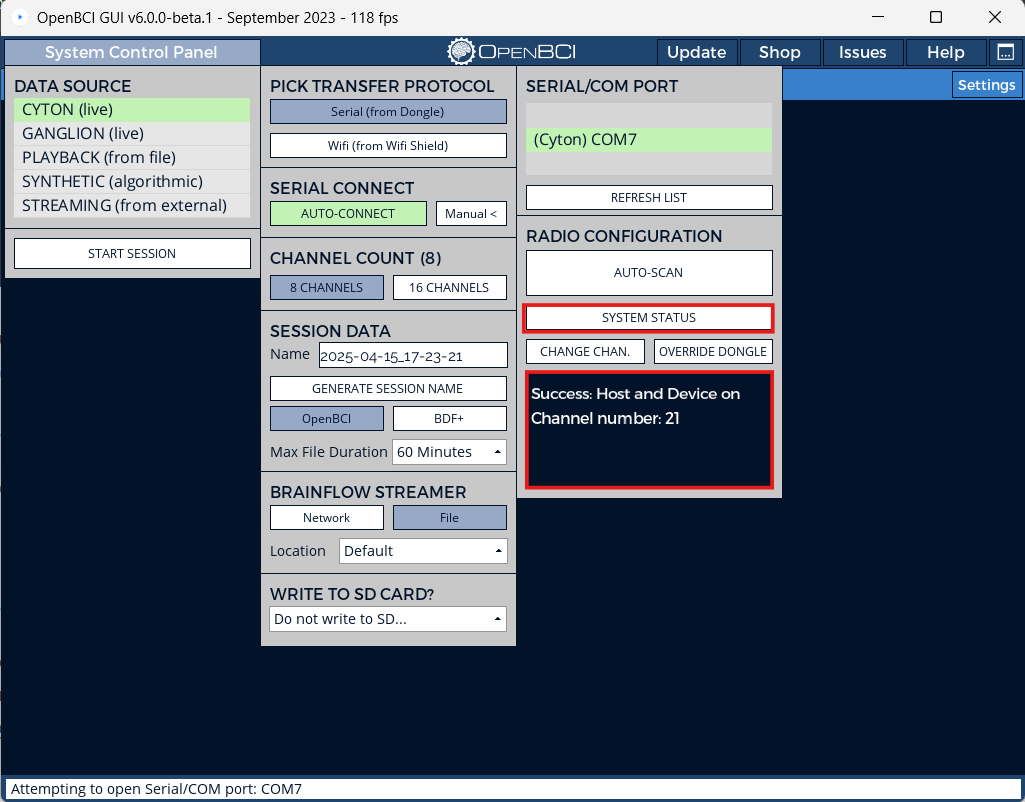Viewport: 1025px width, 802px height.
Task: Open the Shop menu item
Action: coord(779,53)
